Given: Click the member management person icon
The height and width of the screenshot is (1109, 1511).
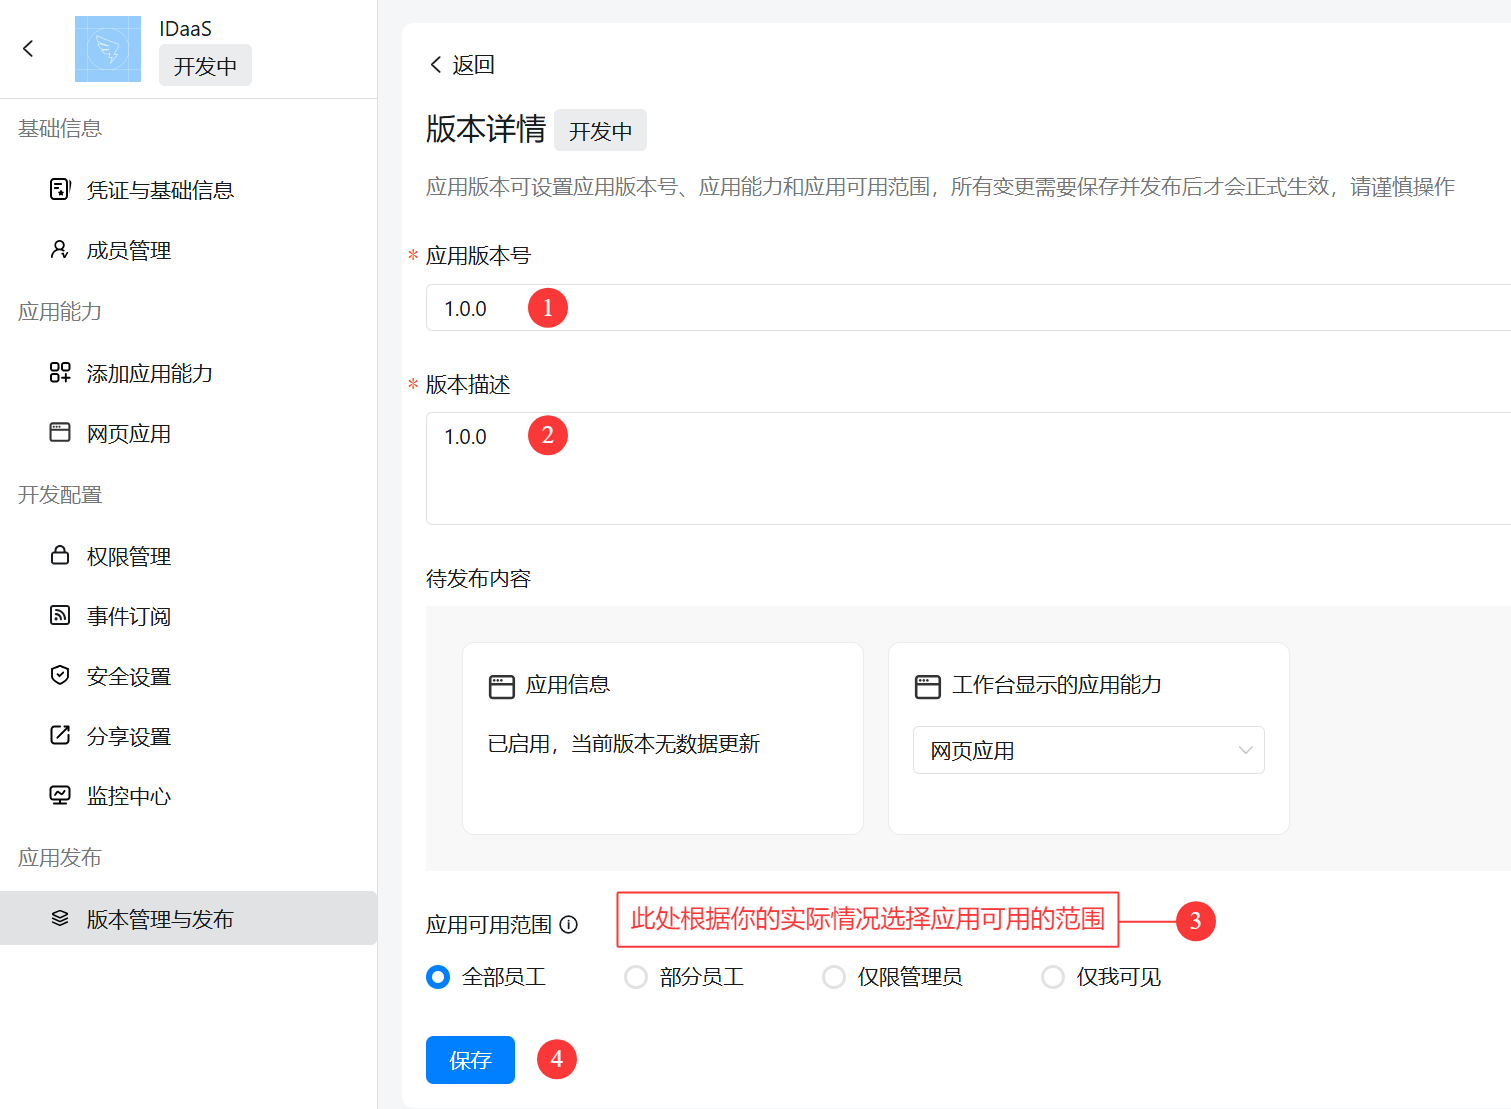Looking at the screenshot, I should tap(60, 250).
